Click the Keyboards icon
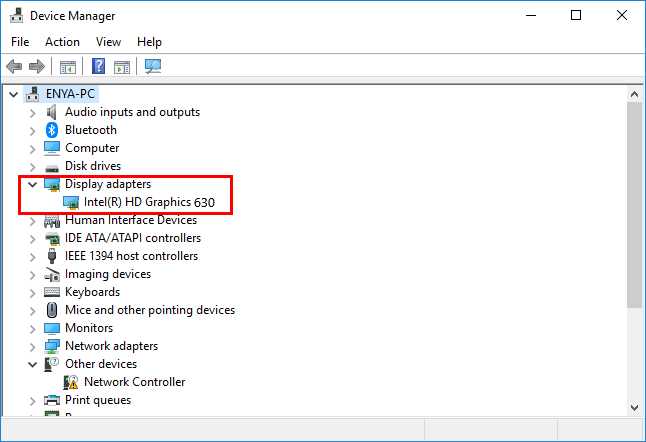 pos(52,292)
